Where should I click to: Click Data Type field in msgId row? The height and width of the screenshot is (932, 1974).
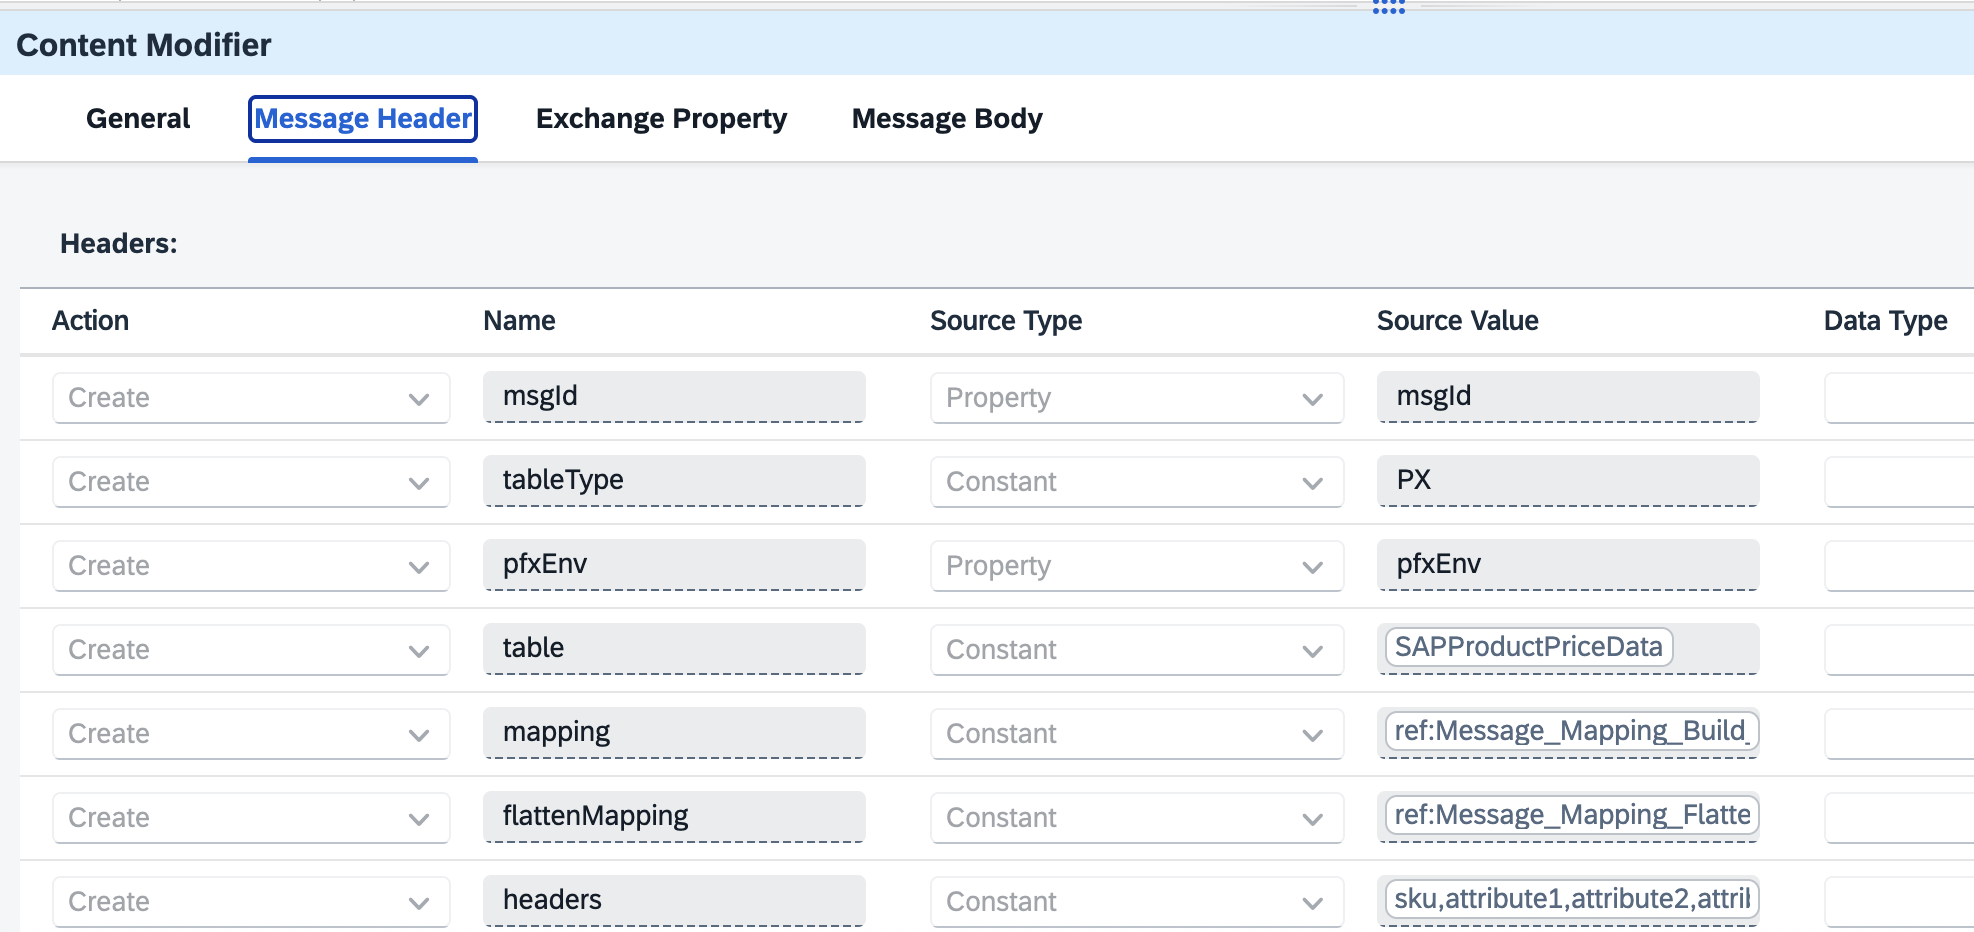point(1897,398)
